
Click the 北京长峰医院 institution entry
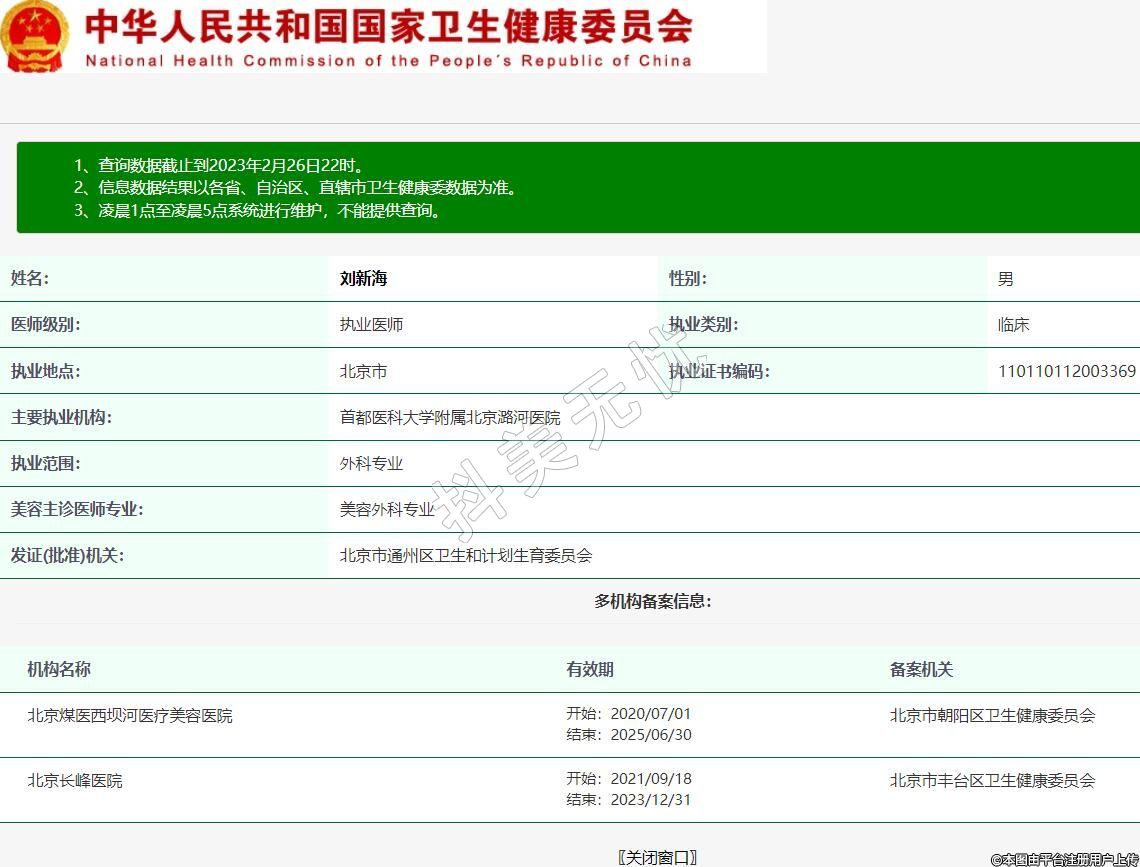click(75, 780)
